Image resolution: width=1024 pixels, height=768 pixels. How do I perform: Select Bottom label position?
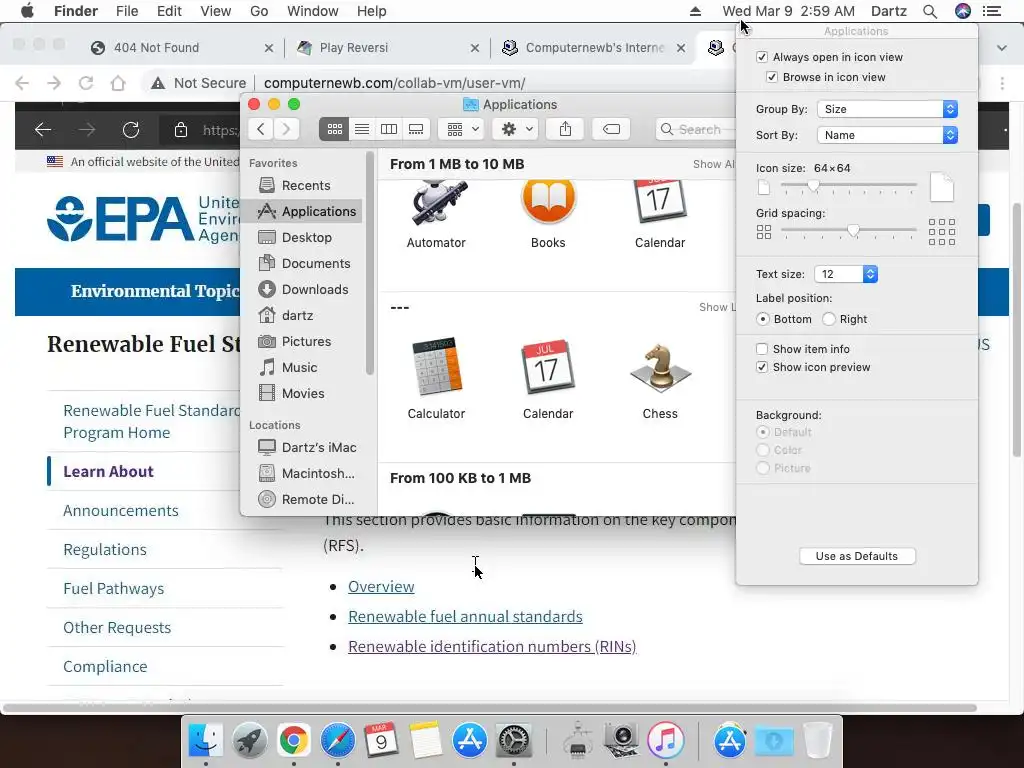pyautogui.click(x=762, y=319)
